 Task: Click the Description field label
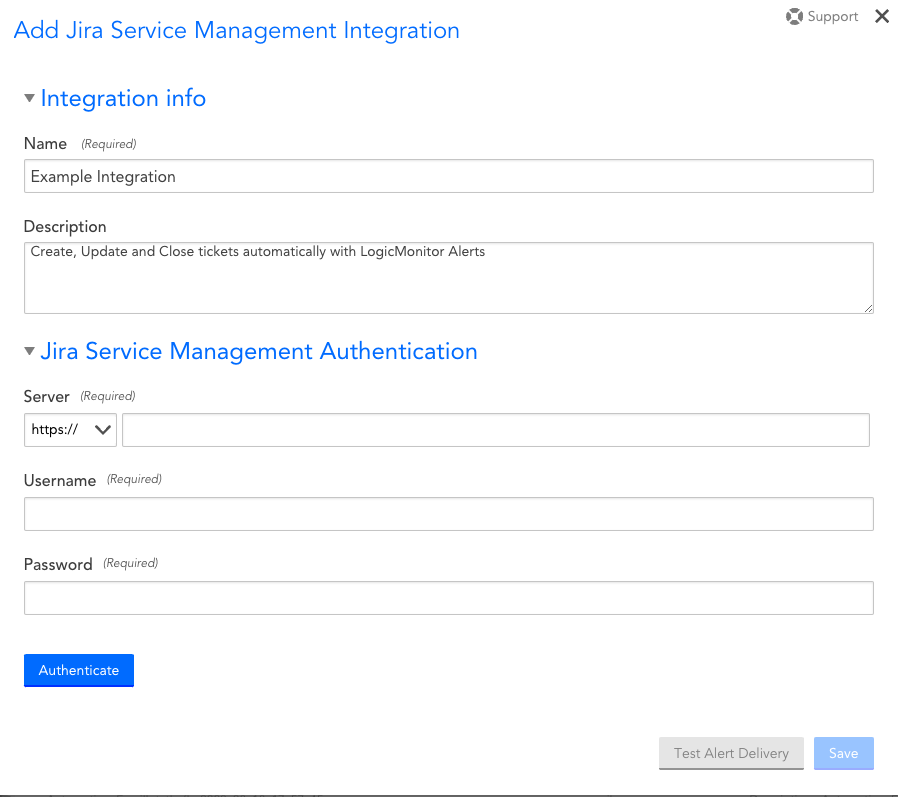(65, 227)
